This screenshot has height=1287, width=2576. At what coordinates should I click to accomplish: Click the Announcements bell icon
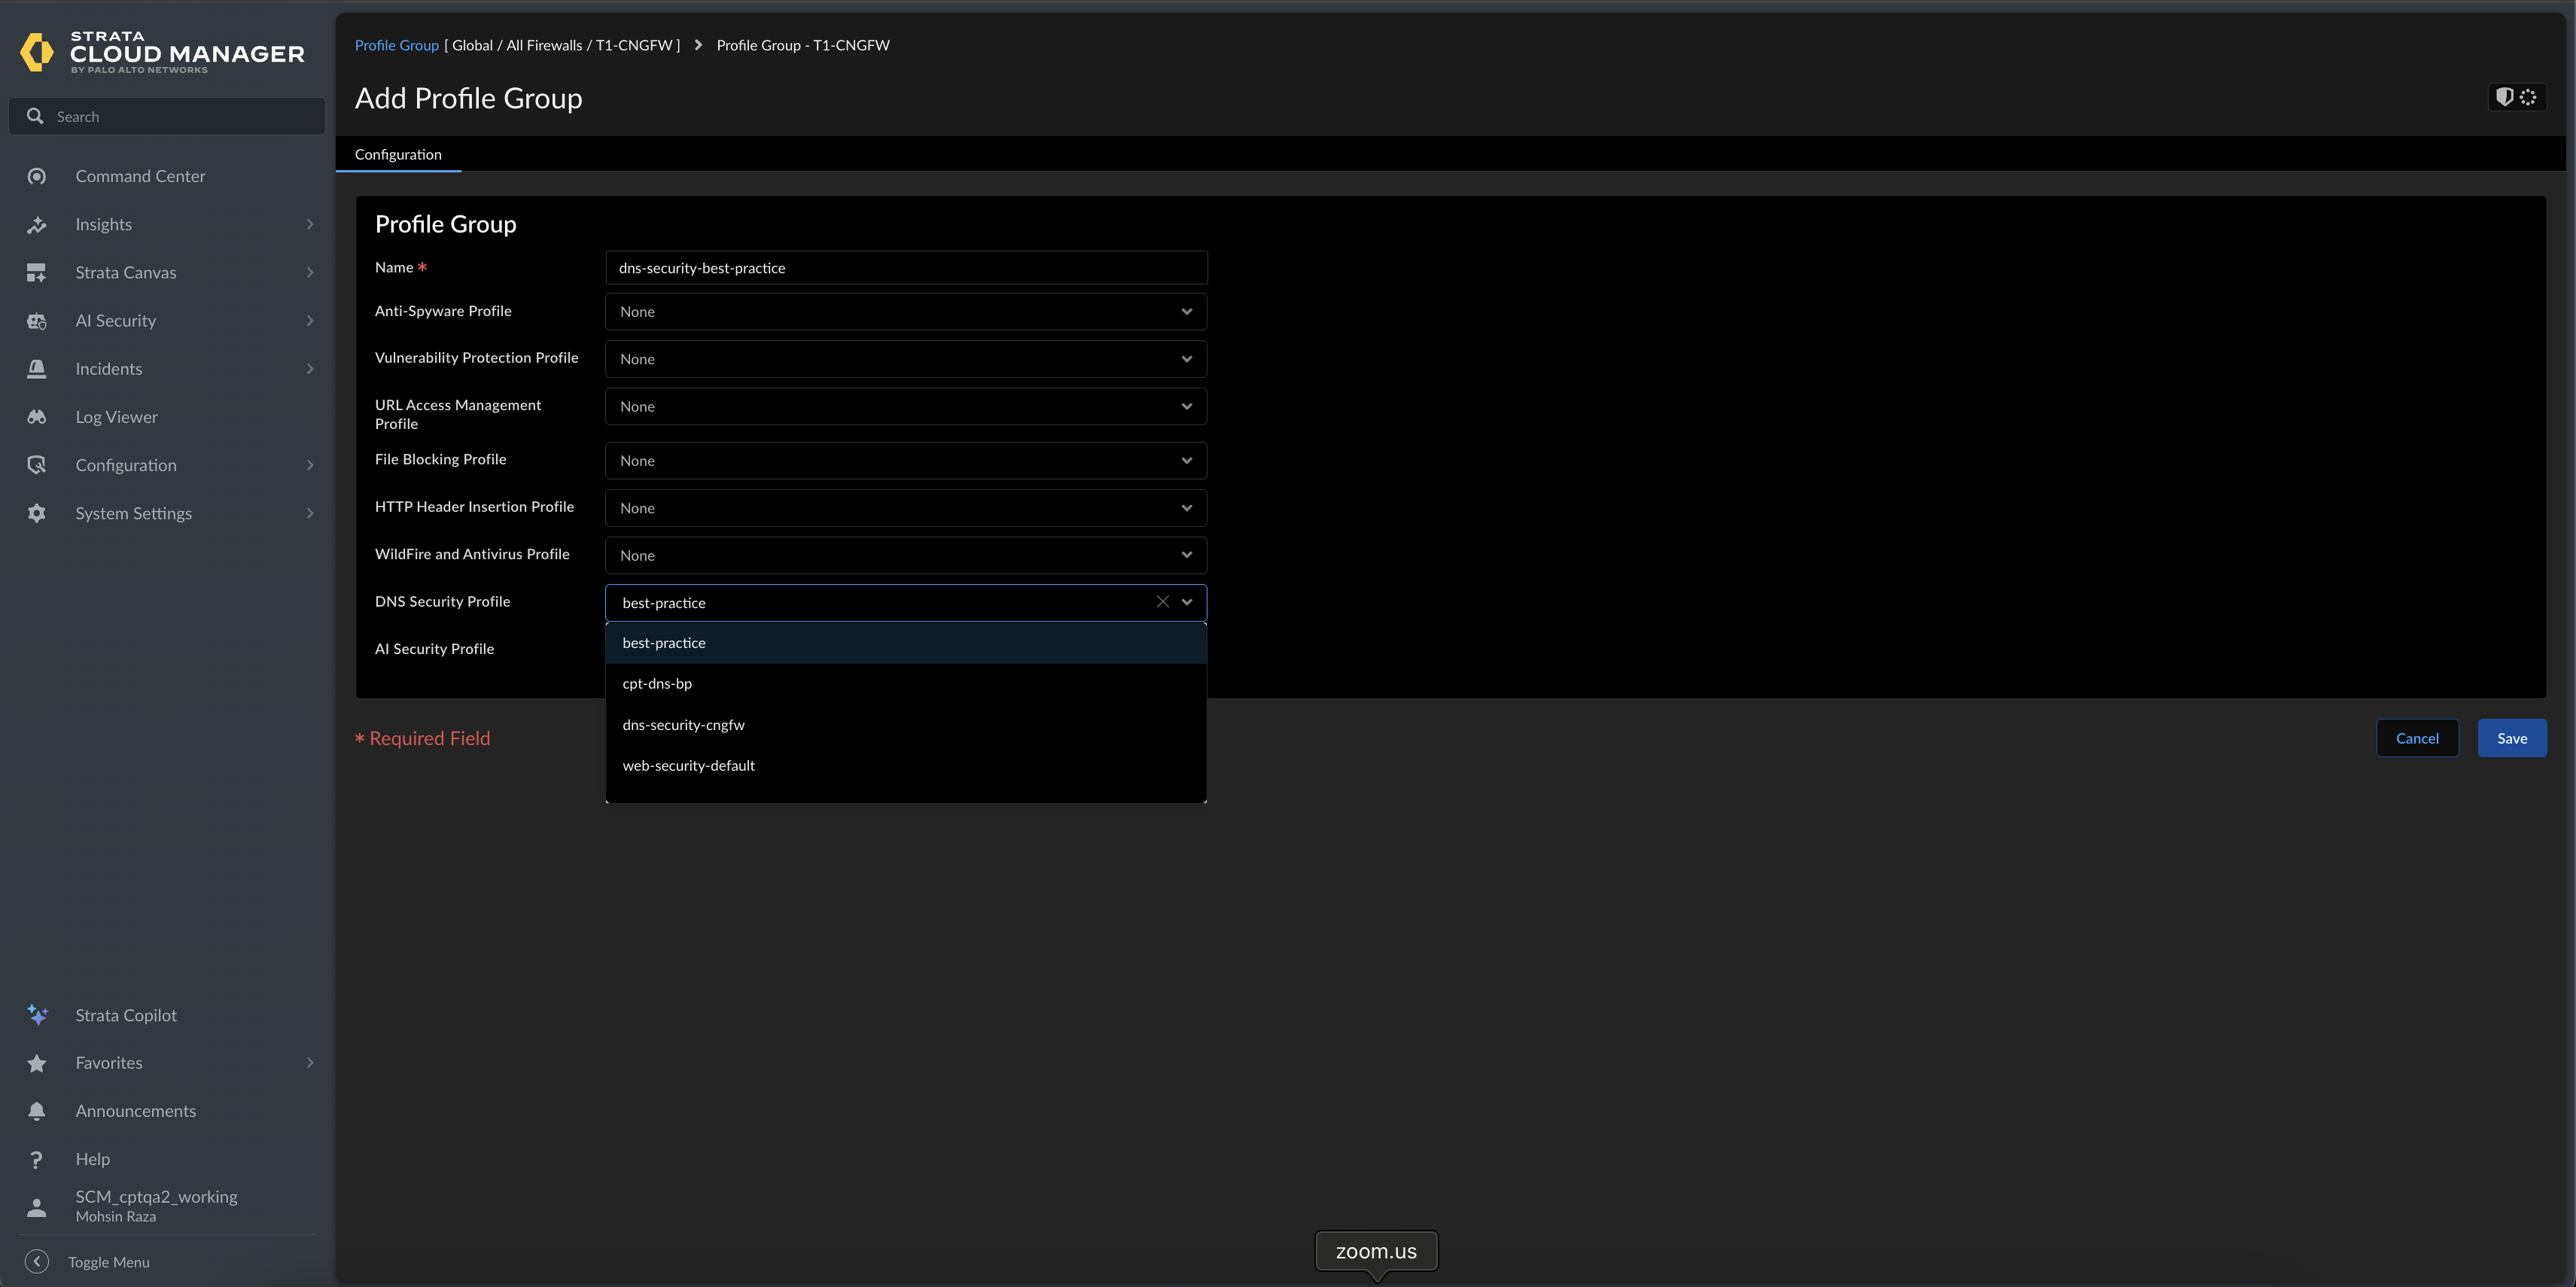click(37, 1111)
